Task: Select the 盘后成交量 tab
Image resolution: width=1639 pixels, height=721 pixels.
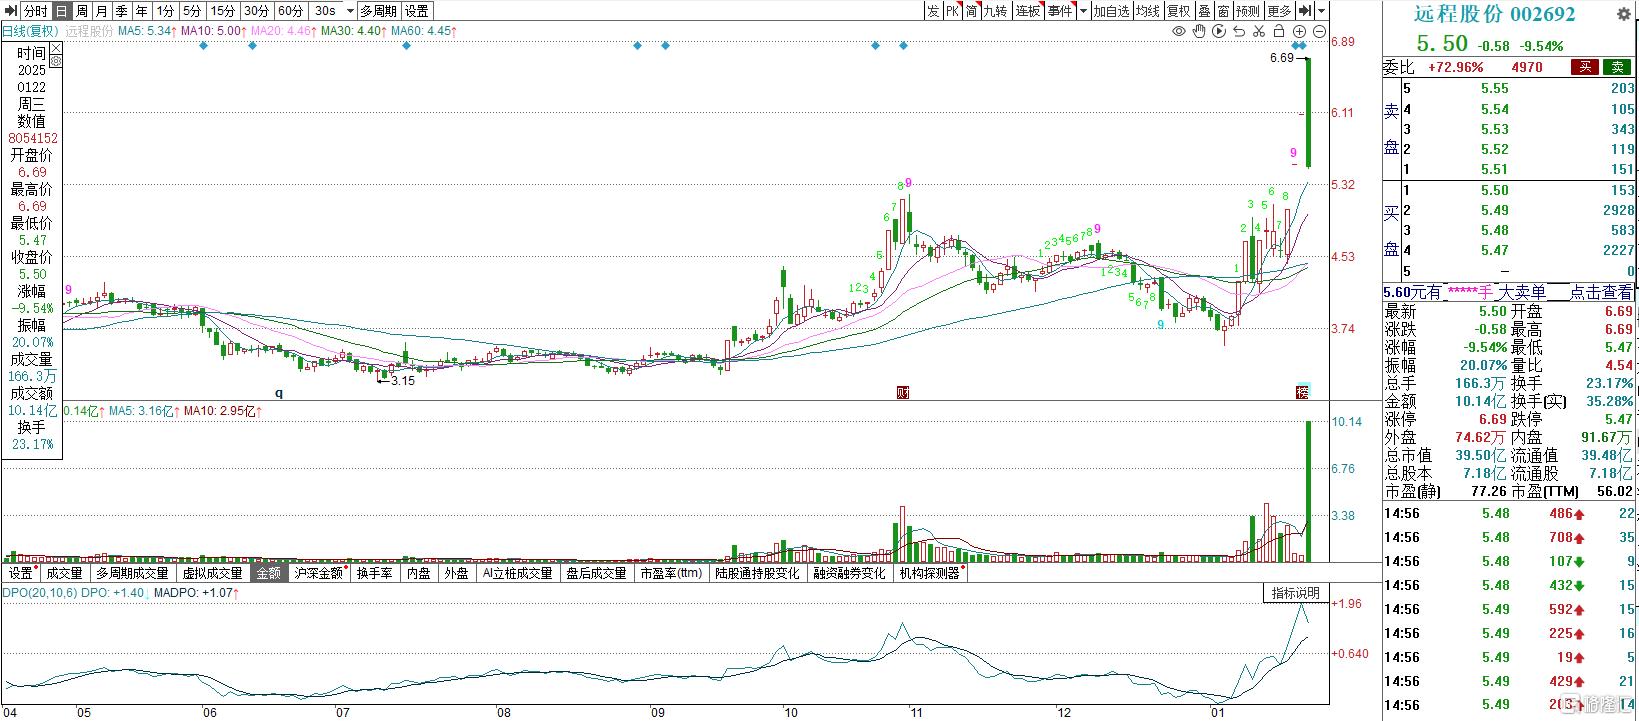Action: click(596, 573)
